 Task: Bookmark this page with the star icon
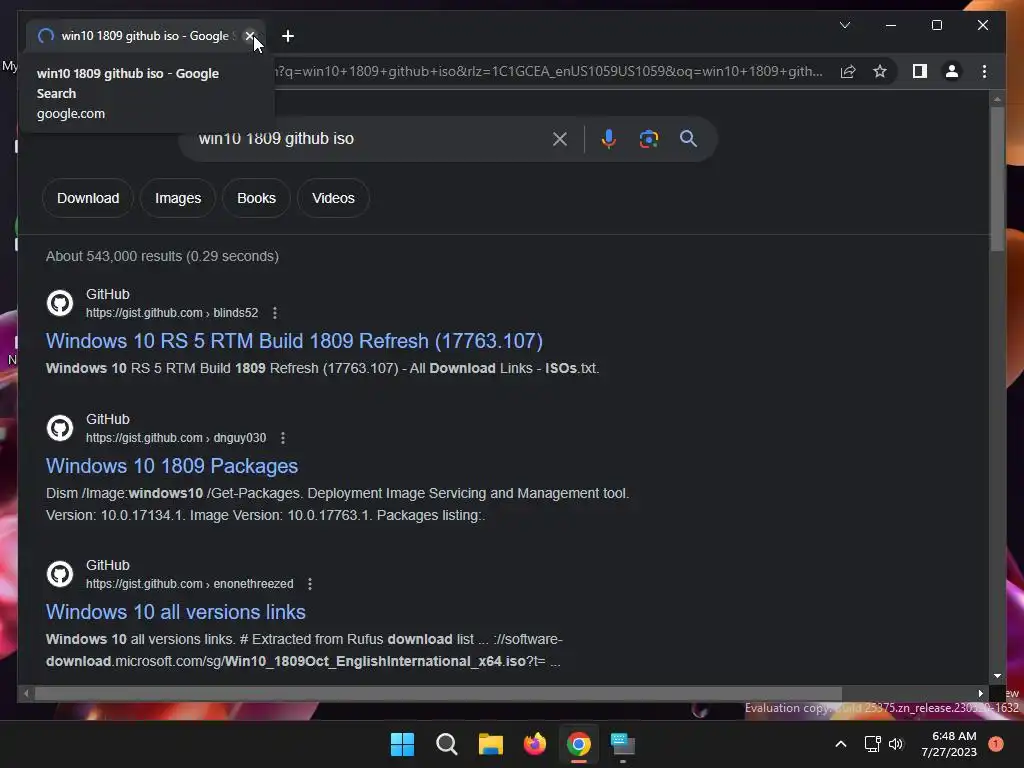click(880, 71)
